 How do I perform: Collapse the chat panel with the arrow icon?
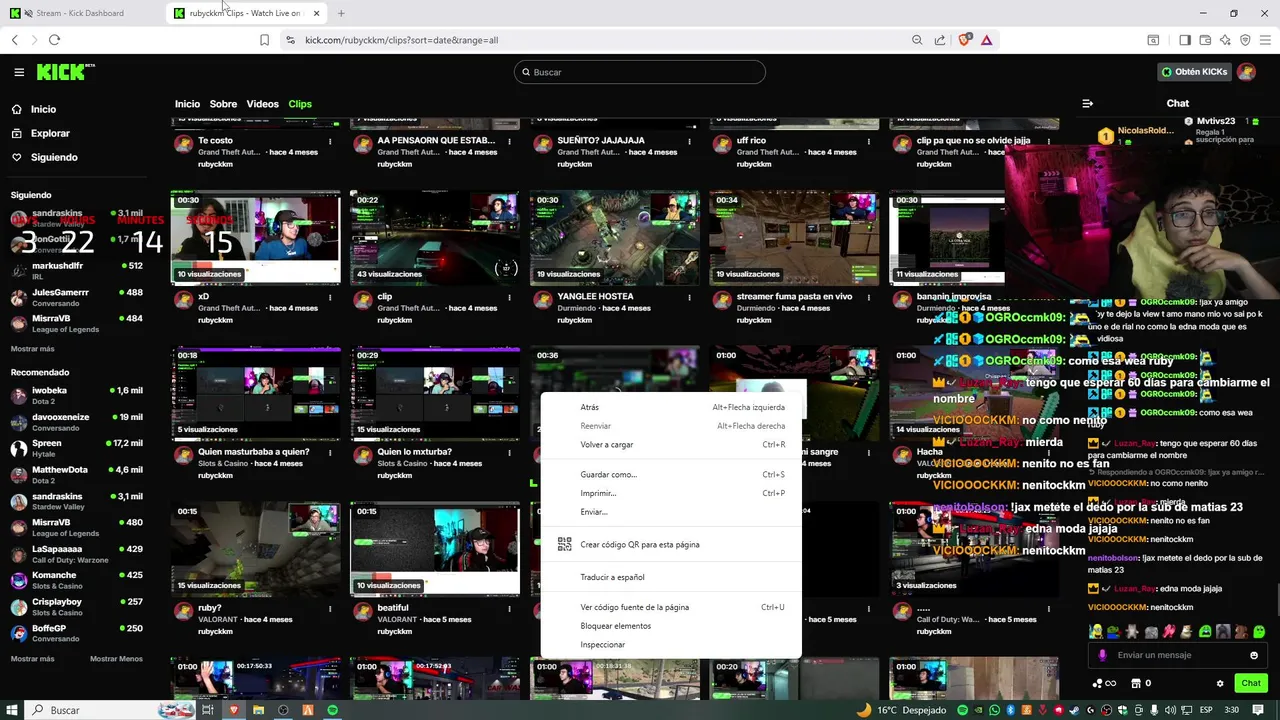tap(1088, 103)
